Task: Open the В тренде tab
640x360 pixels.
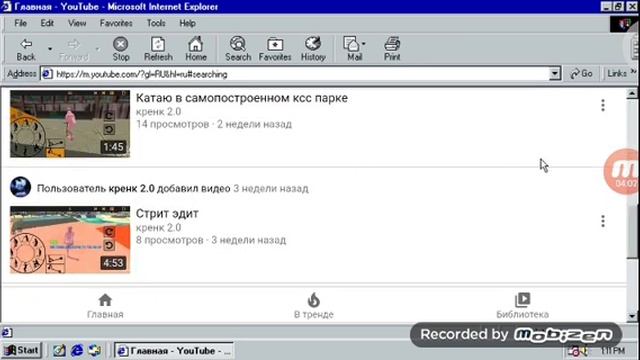Action: click(313, 306)
